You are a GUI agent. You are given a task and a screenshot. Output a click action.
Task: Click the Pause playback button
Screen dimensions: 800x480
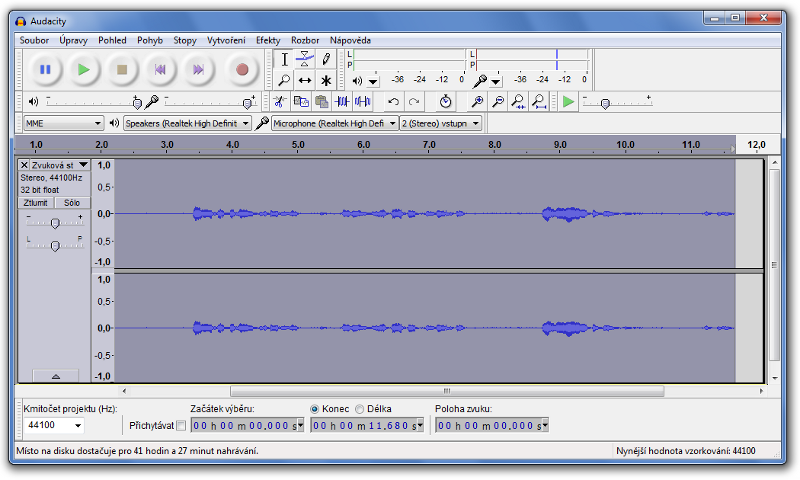45,70
